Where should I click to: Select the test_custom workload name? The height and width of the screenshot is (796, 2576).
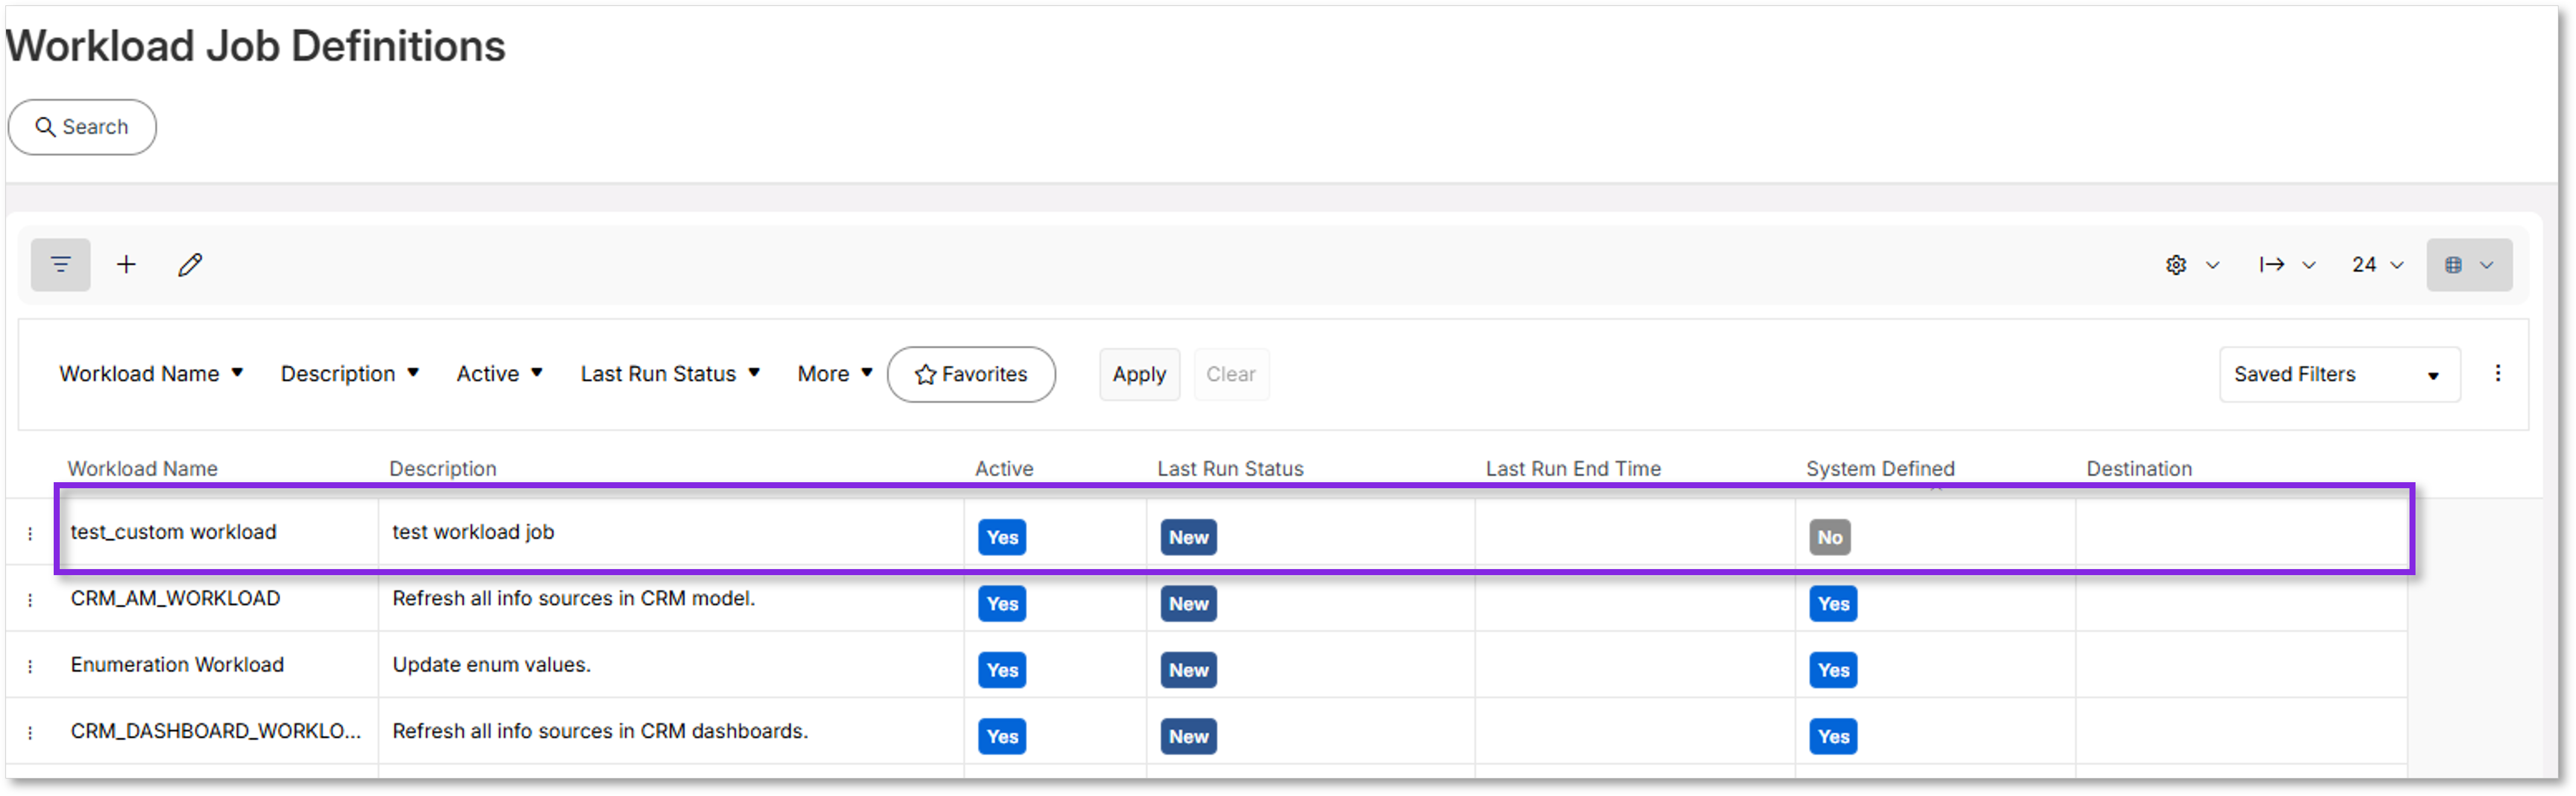[x=173, y=532]
